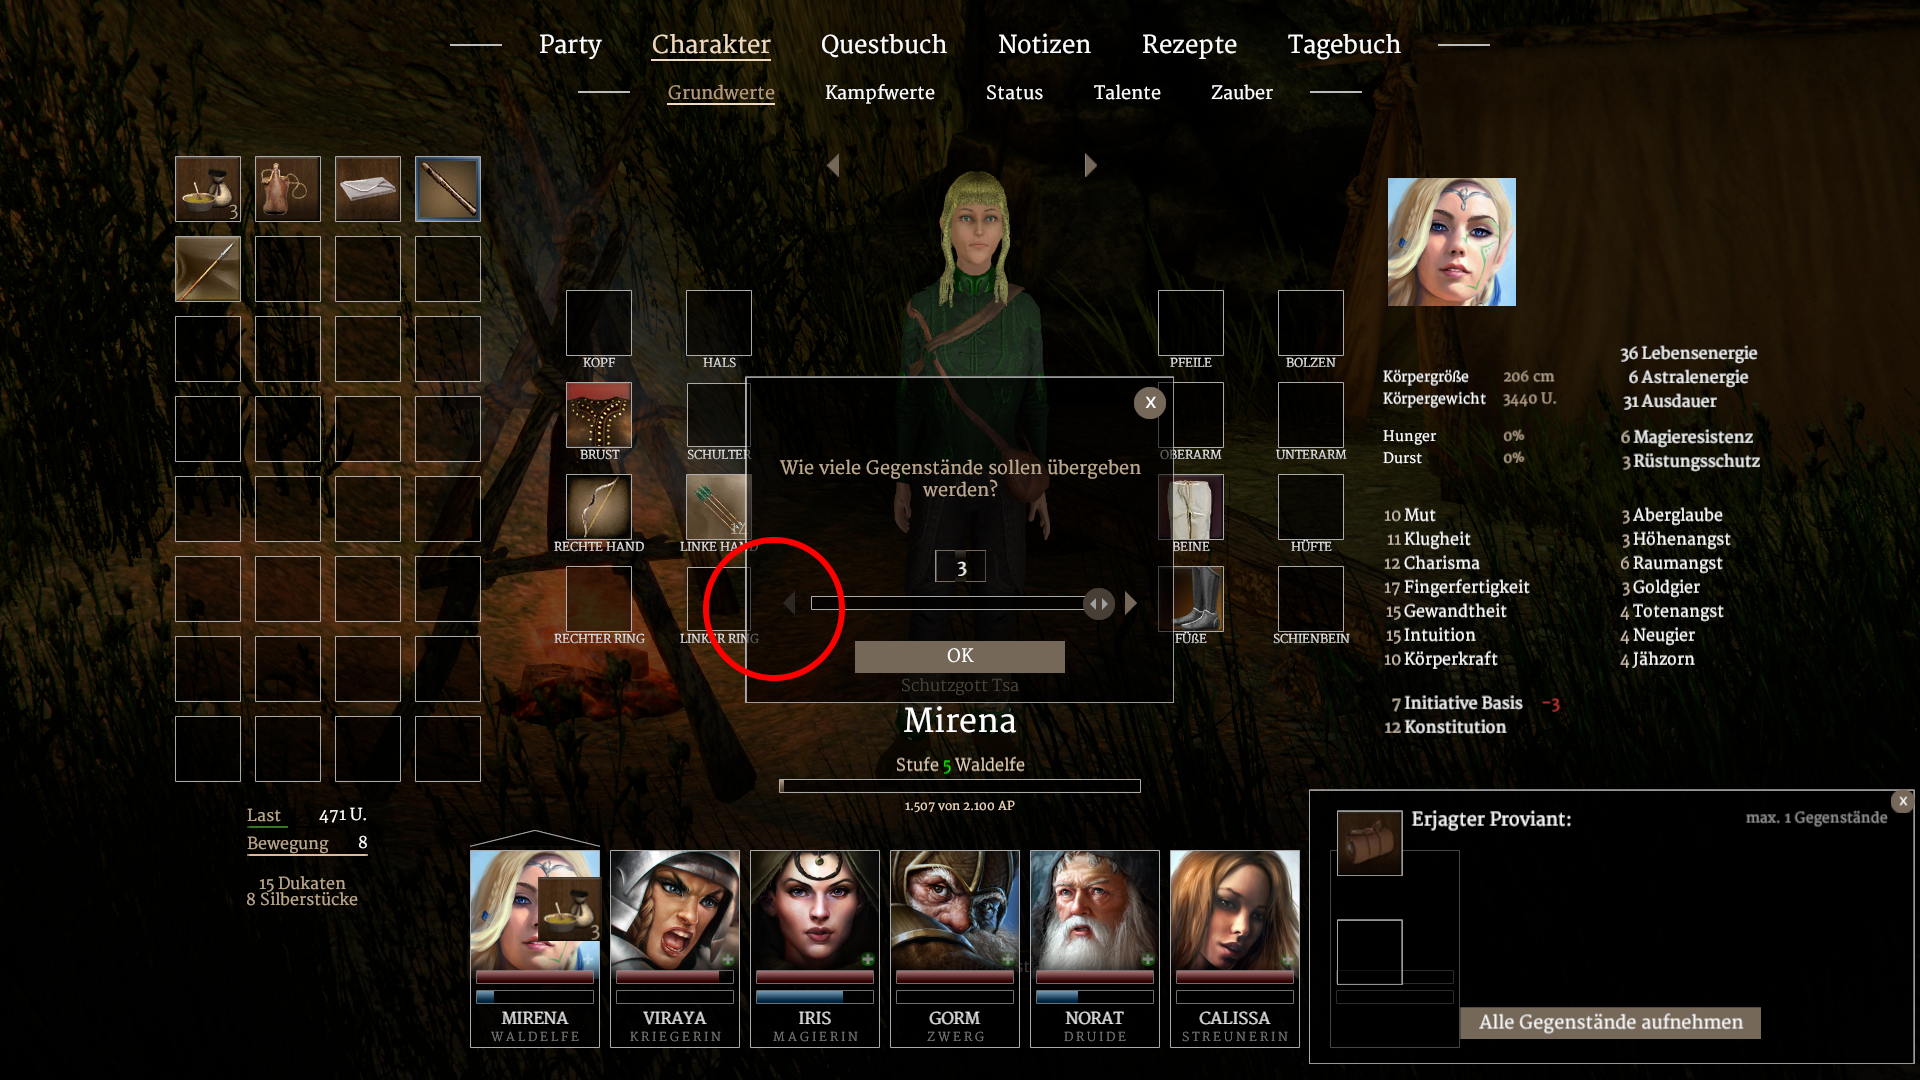The image size is (1920, 1080).
Task: Open the Rezepte tab
Action: tap(1189, 44)
